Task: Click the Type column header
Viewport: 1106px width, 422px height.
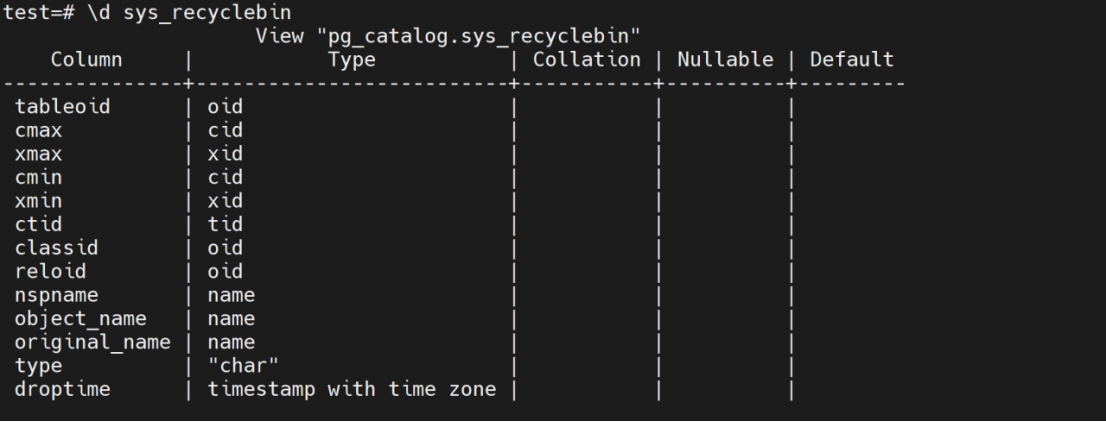Action: 351,60
